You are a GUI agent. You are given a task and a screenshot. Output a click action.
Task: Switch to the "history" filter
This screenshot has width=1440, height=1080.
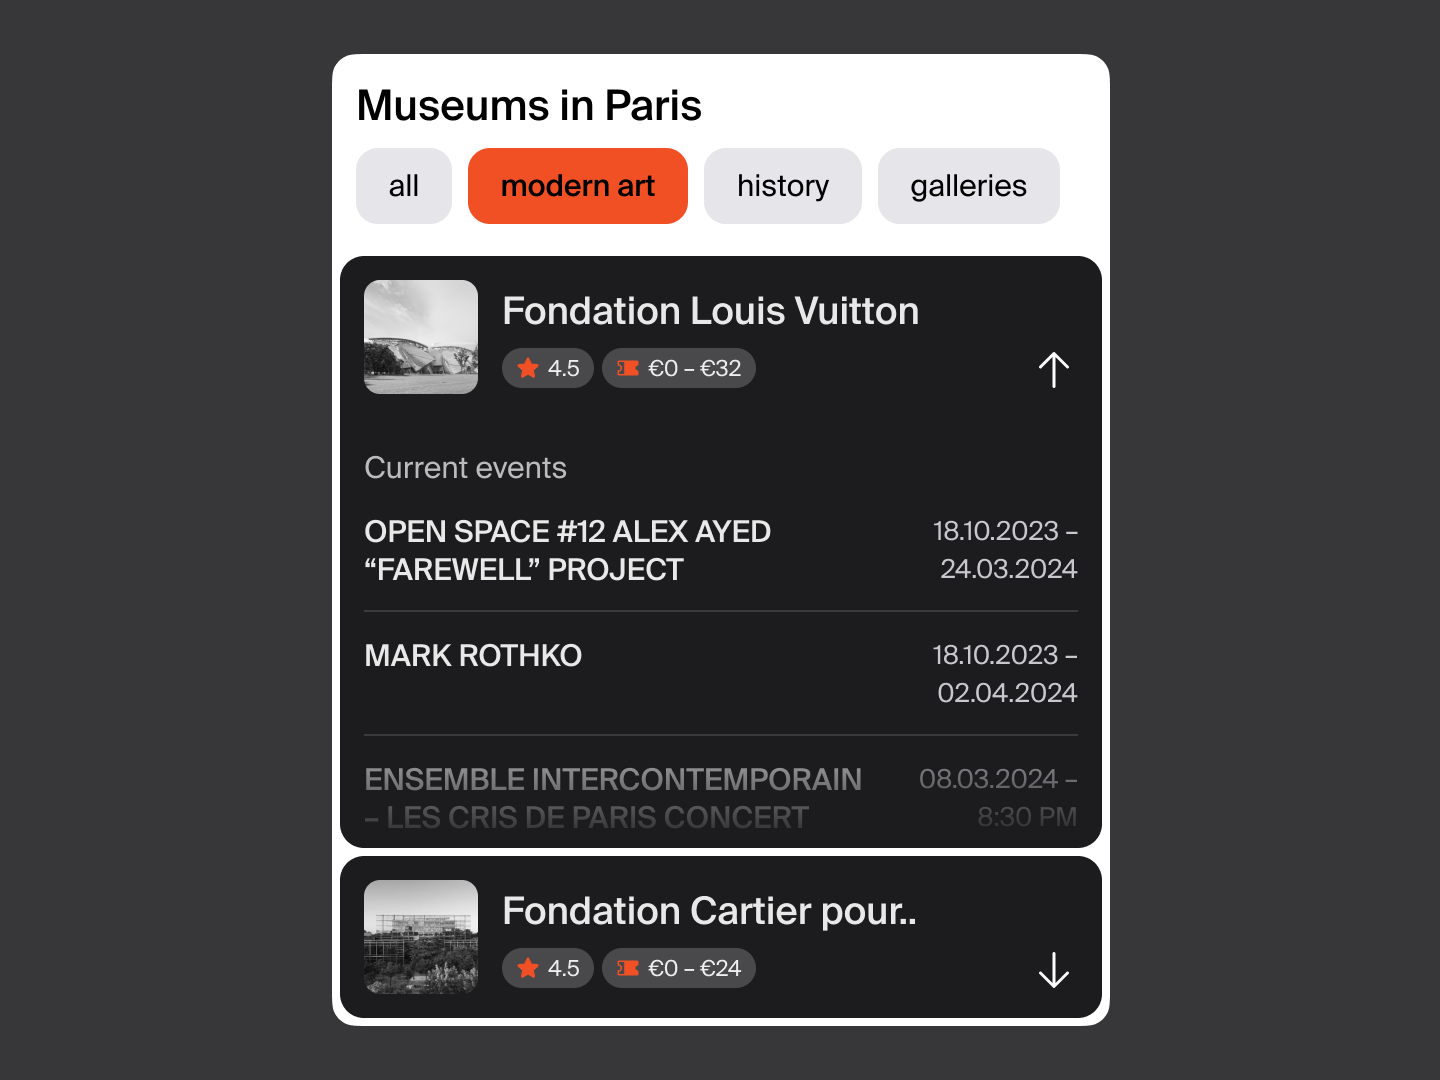[783, 186]
